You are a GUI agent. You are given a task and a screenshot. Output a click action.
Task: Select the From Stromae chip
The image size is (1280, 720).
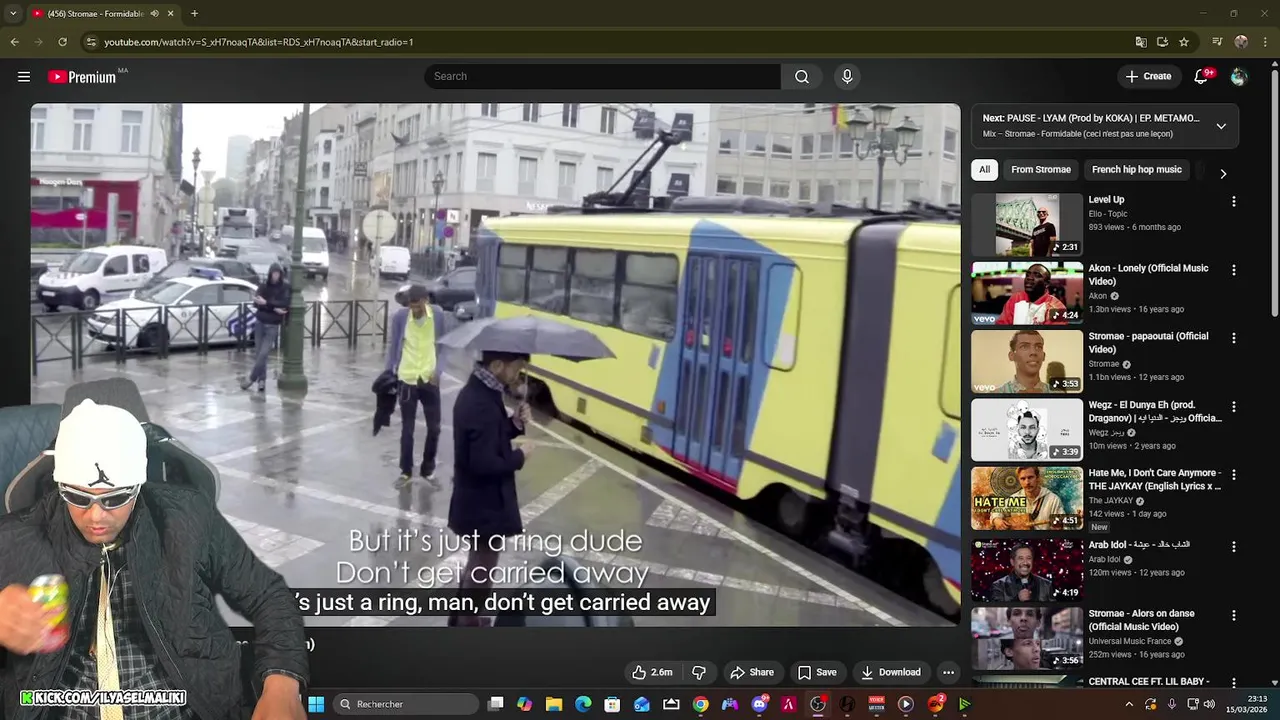[x=1040, y=170]
